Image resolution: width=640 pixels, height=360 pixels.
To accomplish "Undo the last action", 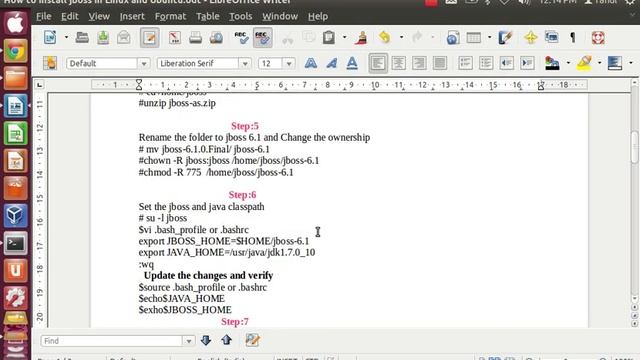I will pos(384,38).
